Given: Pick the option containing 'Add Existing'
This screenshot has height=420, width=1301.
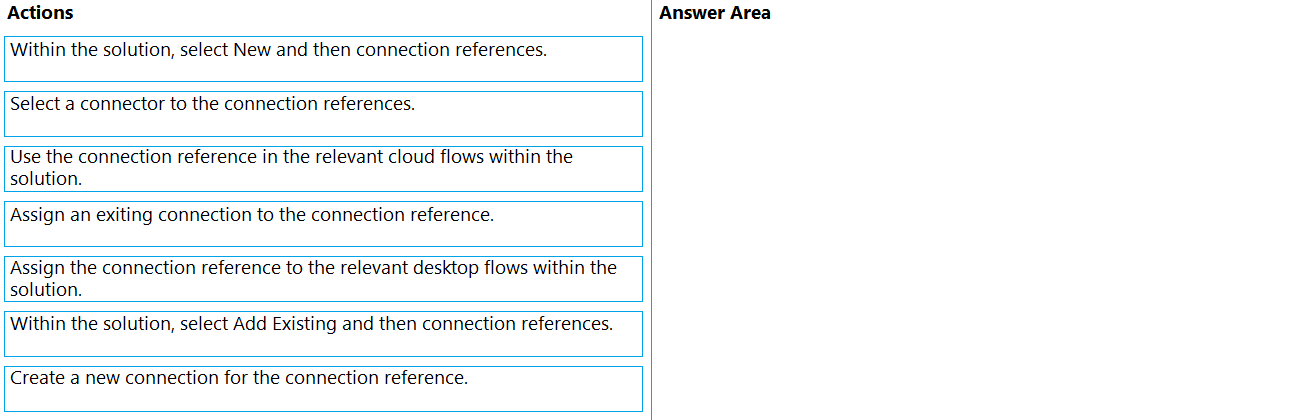Looking at the screenshot, I should point(323,334).
